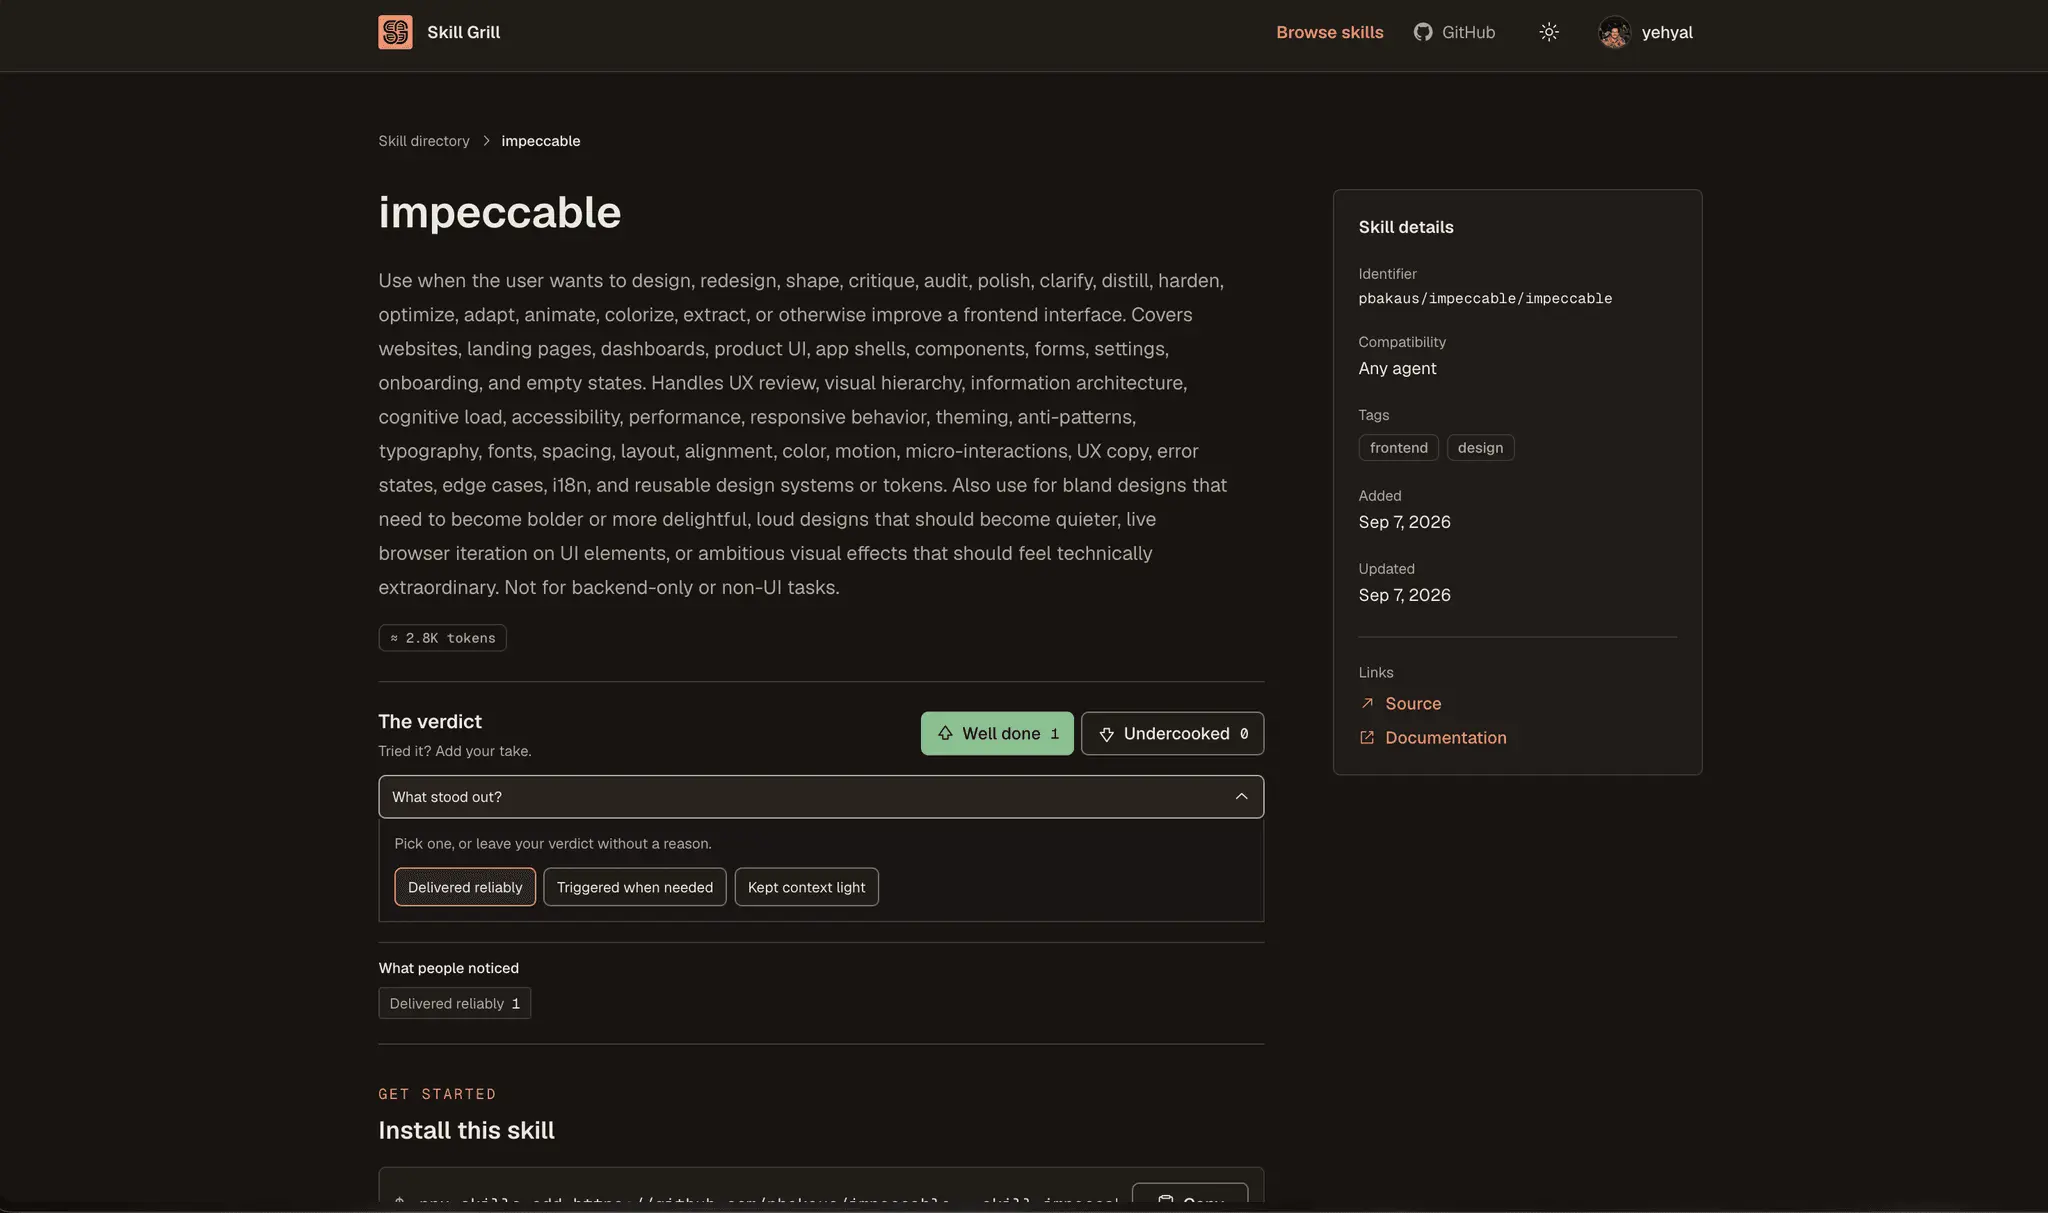Click the impeccable breadcrumb item
2048x1213 pixels.
click(541, 141)
